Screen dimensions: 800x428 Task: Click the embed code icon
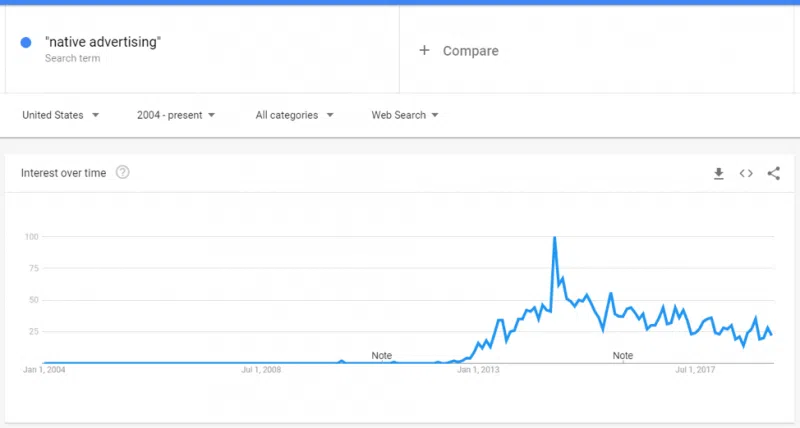click(x=746, y=173)
